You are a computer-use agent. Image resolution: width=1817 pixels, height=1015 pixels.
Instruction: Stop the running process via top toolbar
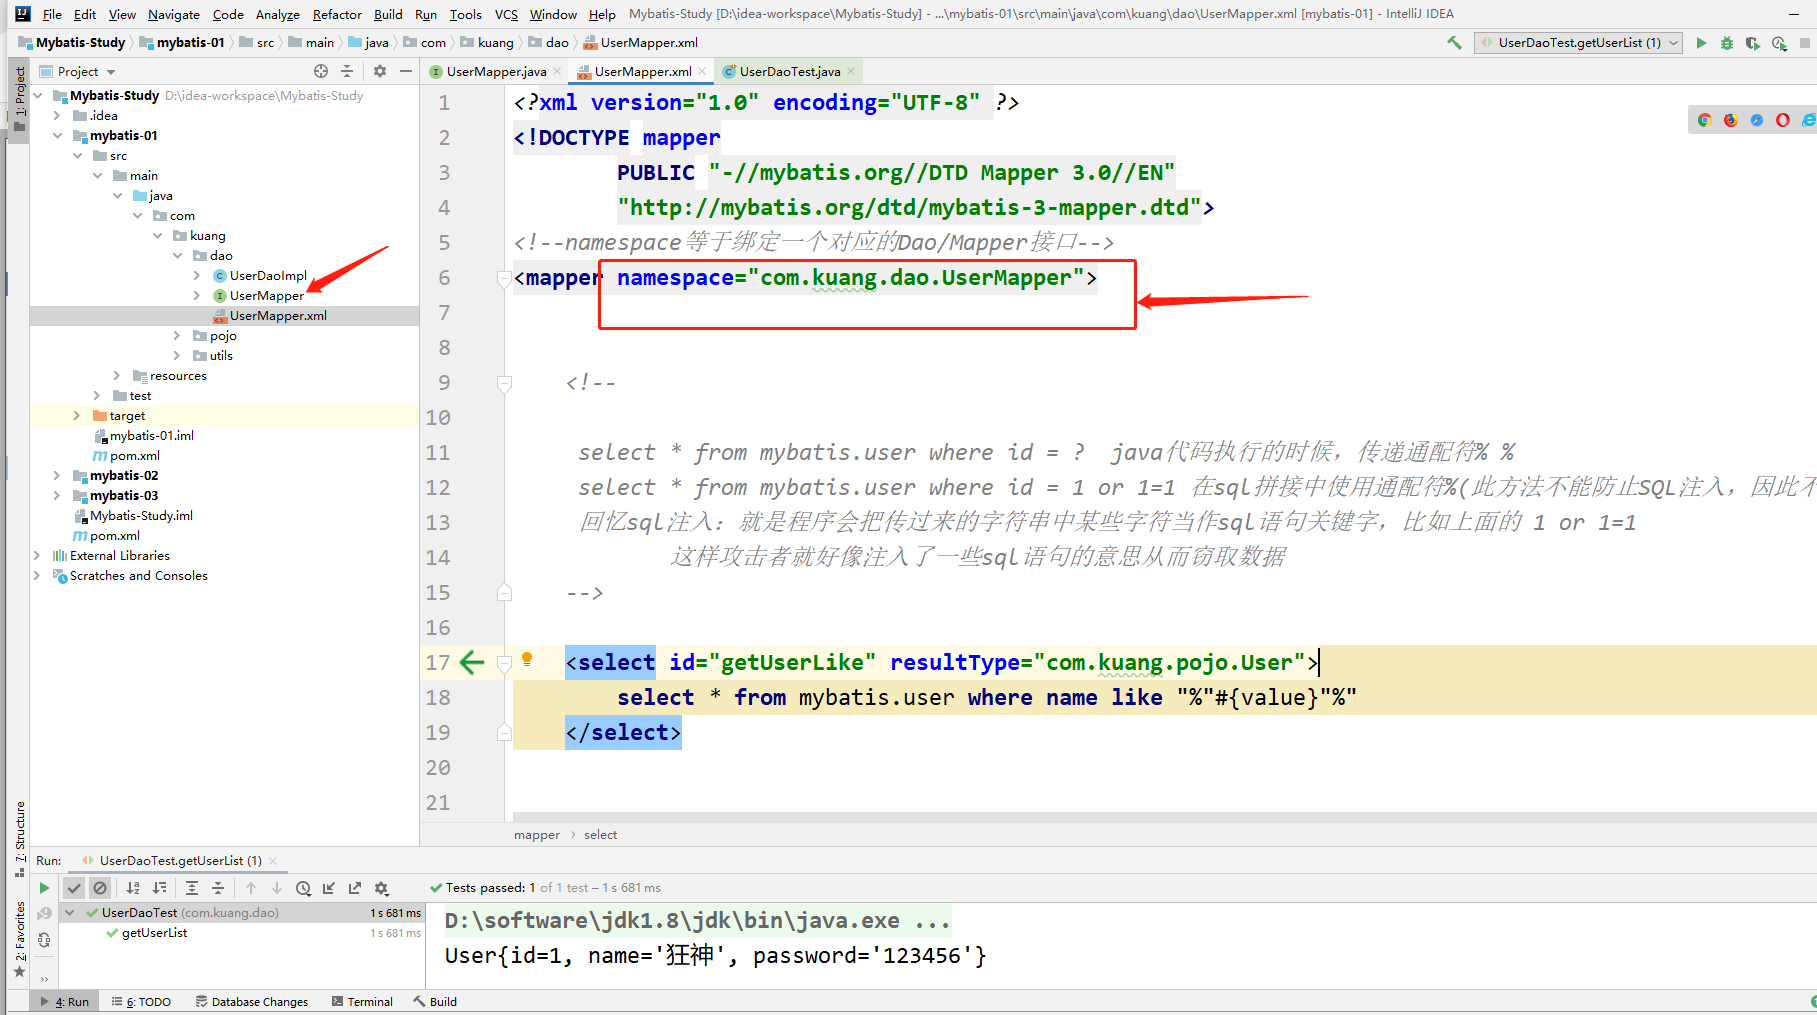point(1805,43)
